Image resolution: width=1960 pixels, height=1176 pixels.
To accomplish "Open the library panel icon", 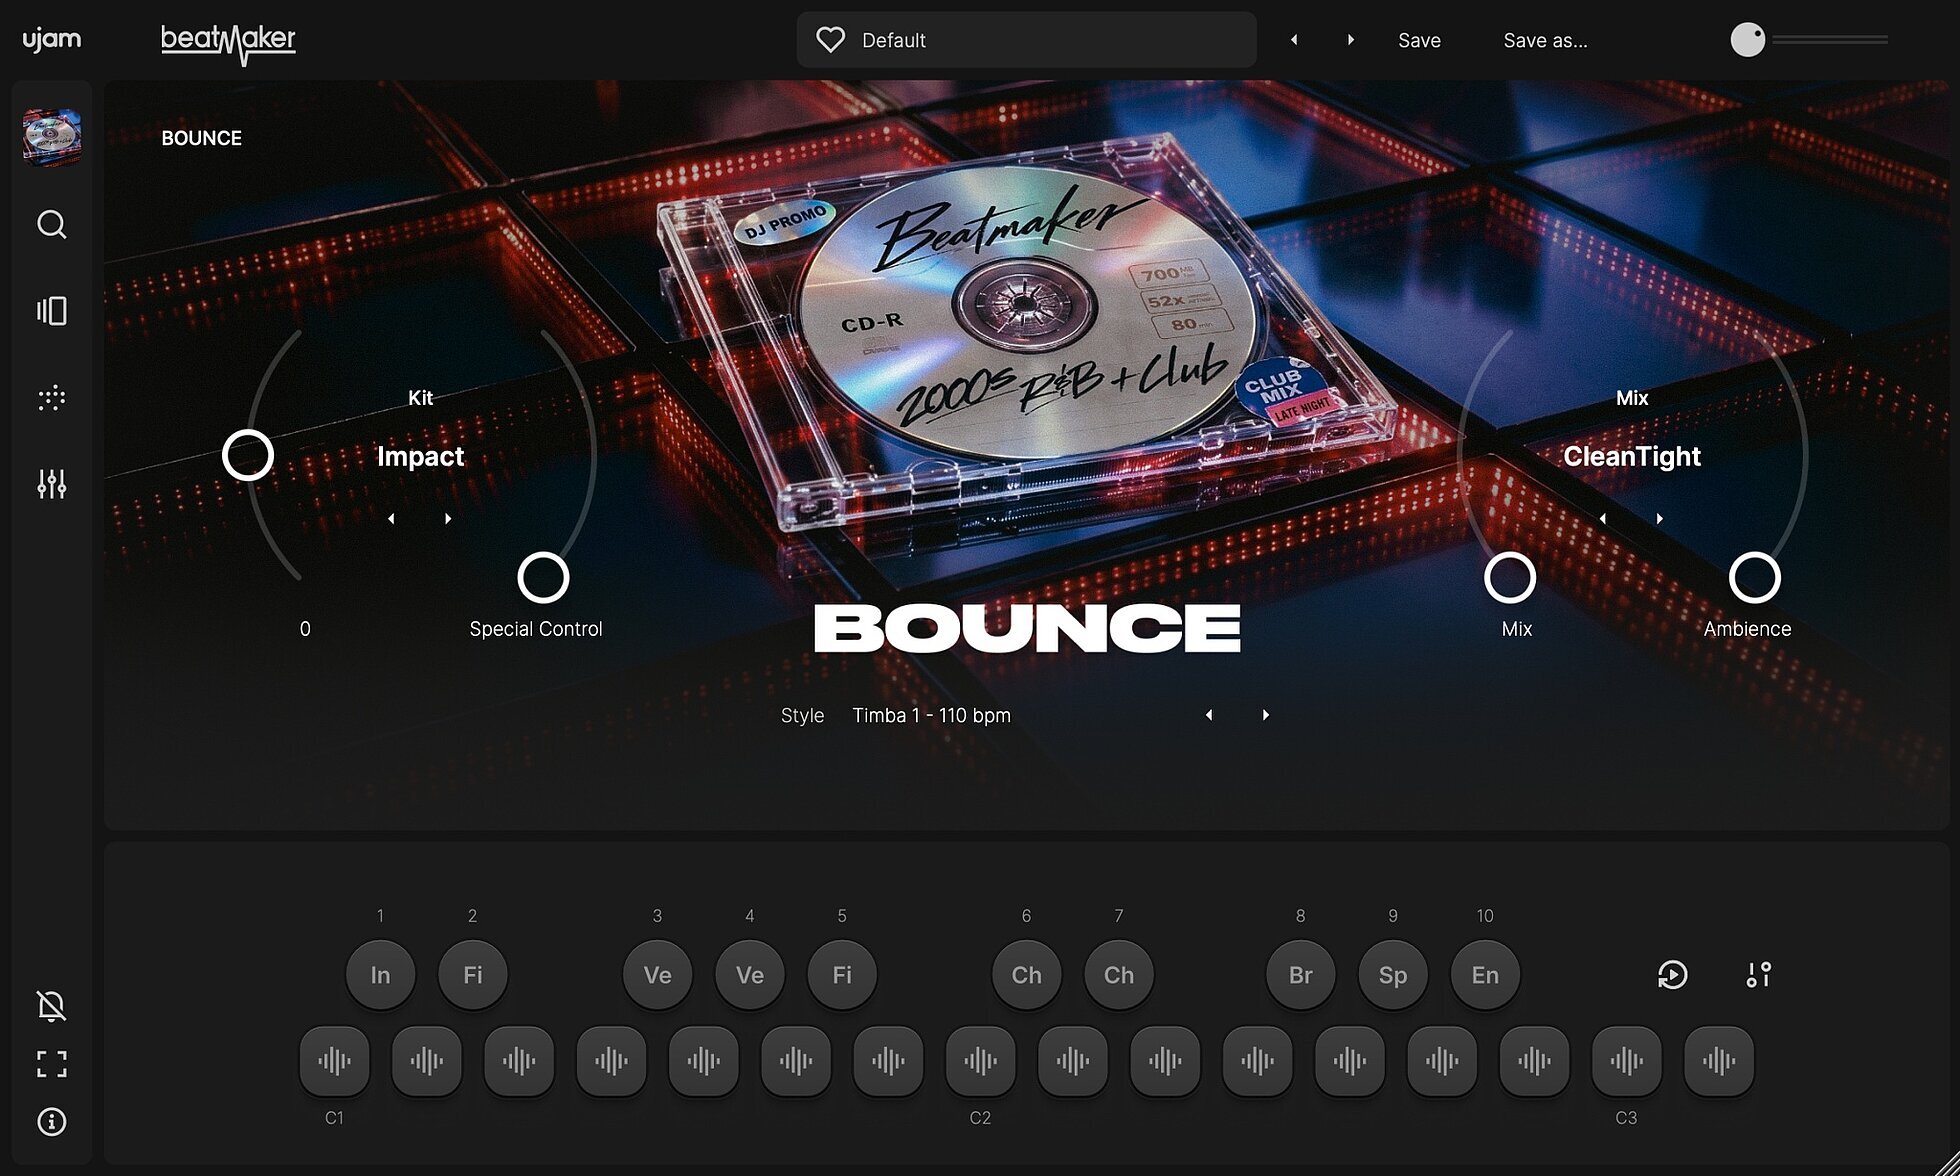I will (52, 311).
